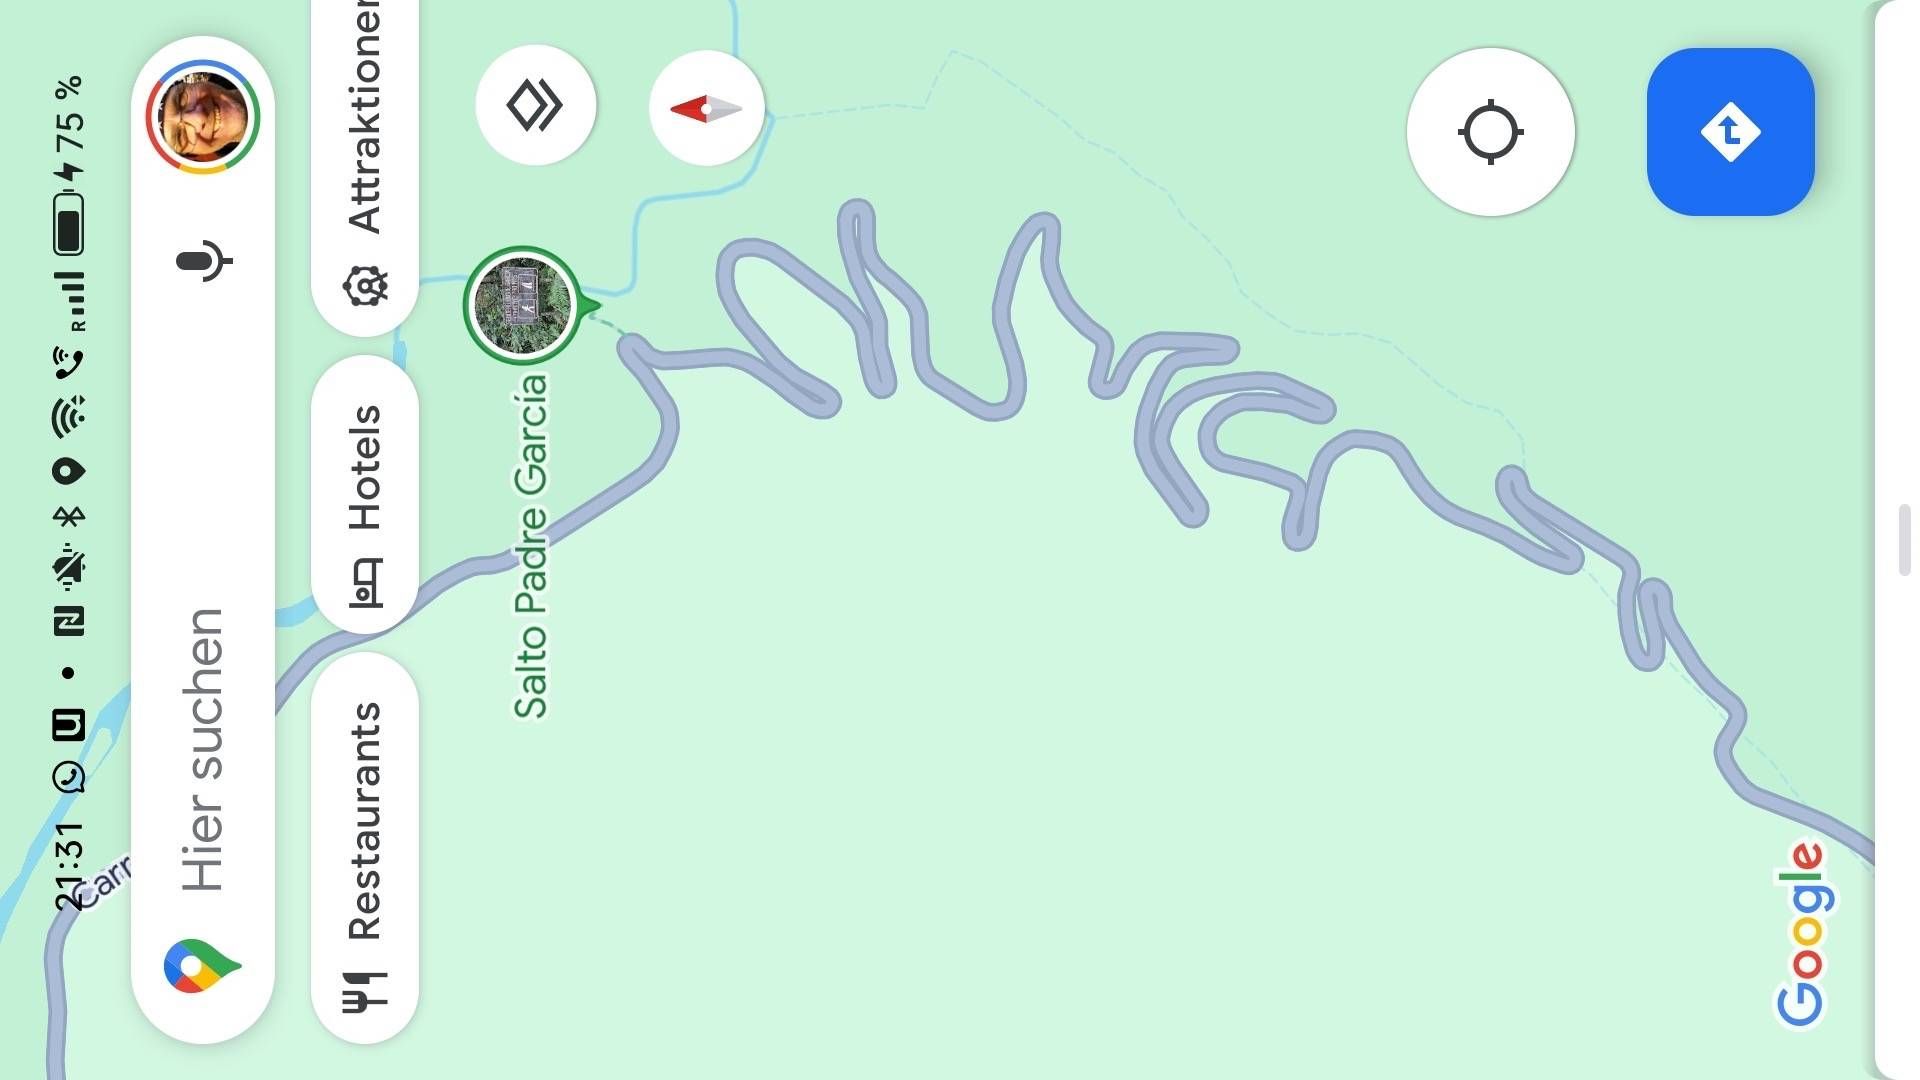Grab the side panel handle
This screenshot has width=1920, height=1080.
[x=1905, y=540]
